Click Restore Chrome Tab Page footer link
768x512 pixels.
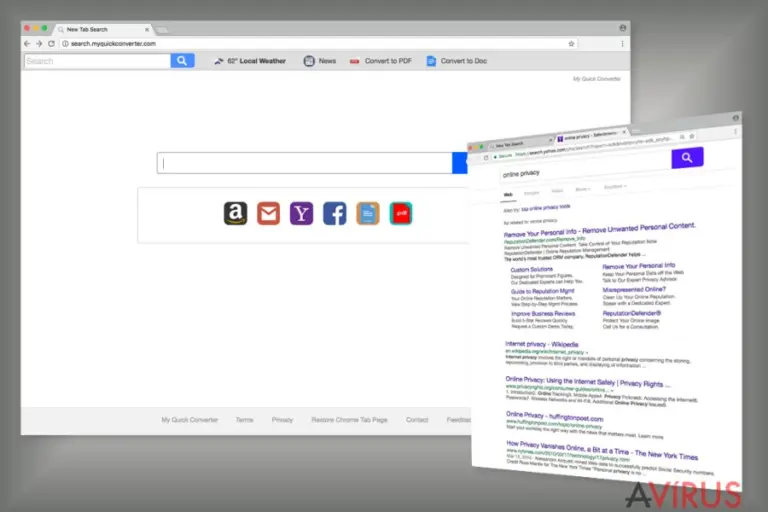pos(349,420)
